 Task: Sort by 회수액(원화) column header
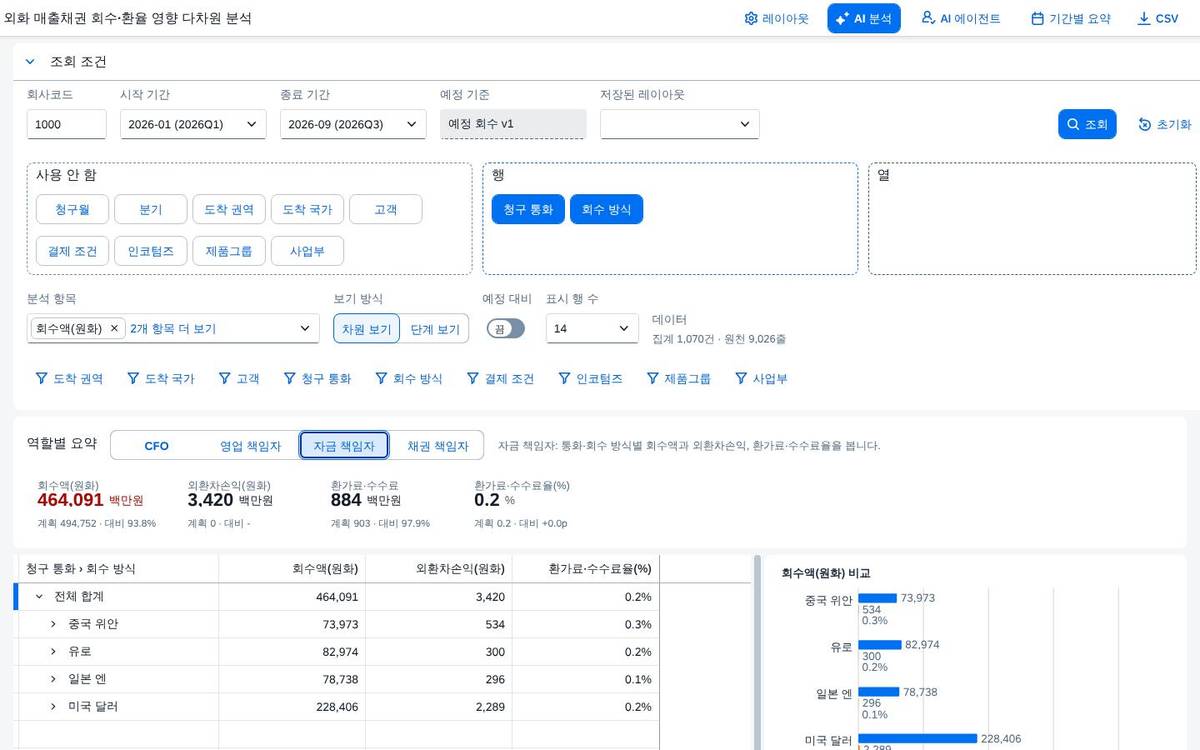tap(292, 568)
